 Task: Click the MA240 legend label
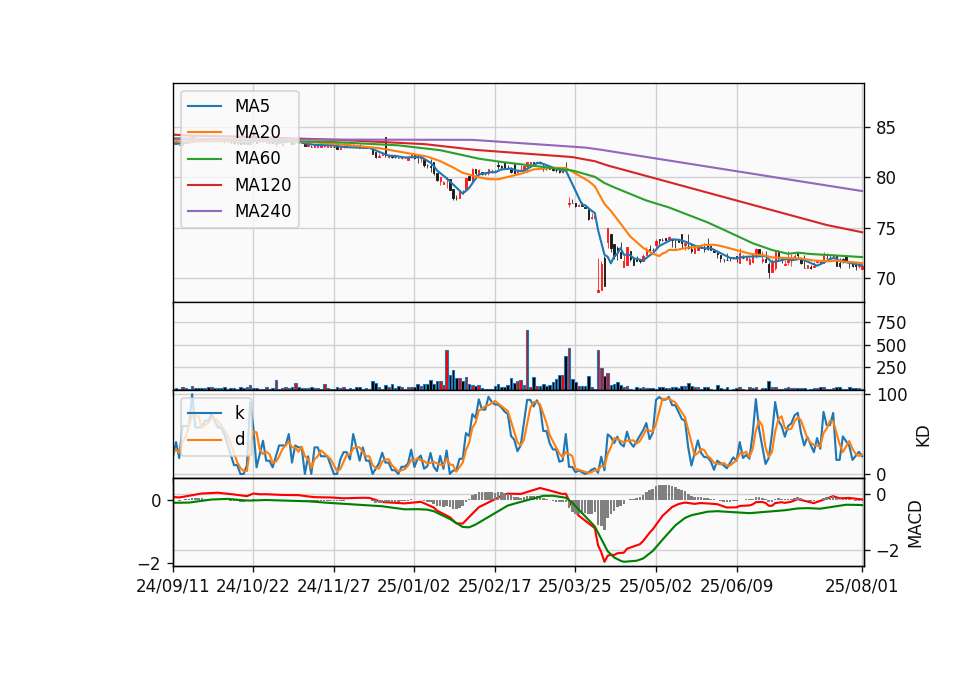coord(263,211)
